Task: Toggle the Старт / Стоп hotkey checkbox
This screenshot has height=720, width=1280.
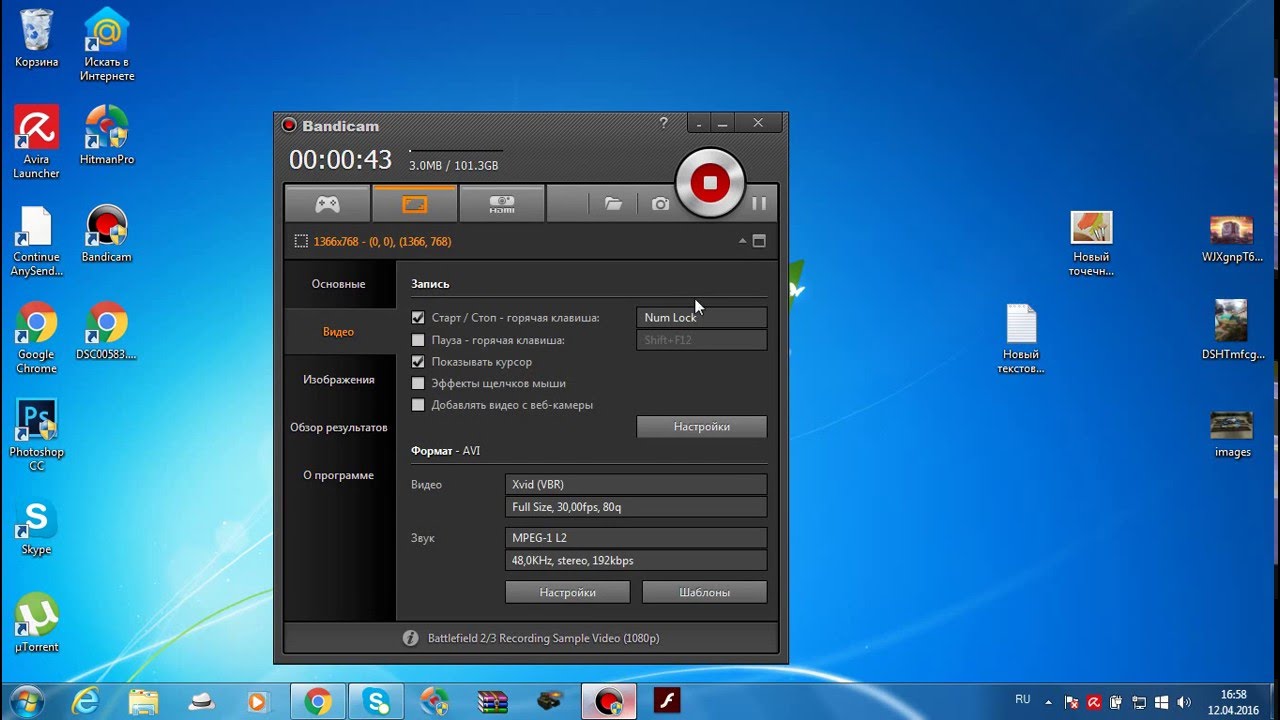Action: 418,318
